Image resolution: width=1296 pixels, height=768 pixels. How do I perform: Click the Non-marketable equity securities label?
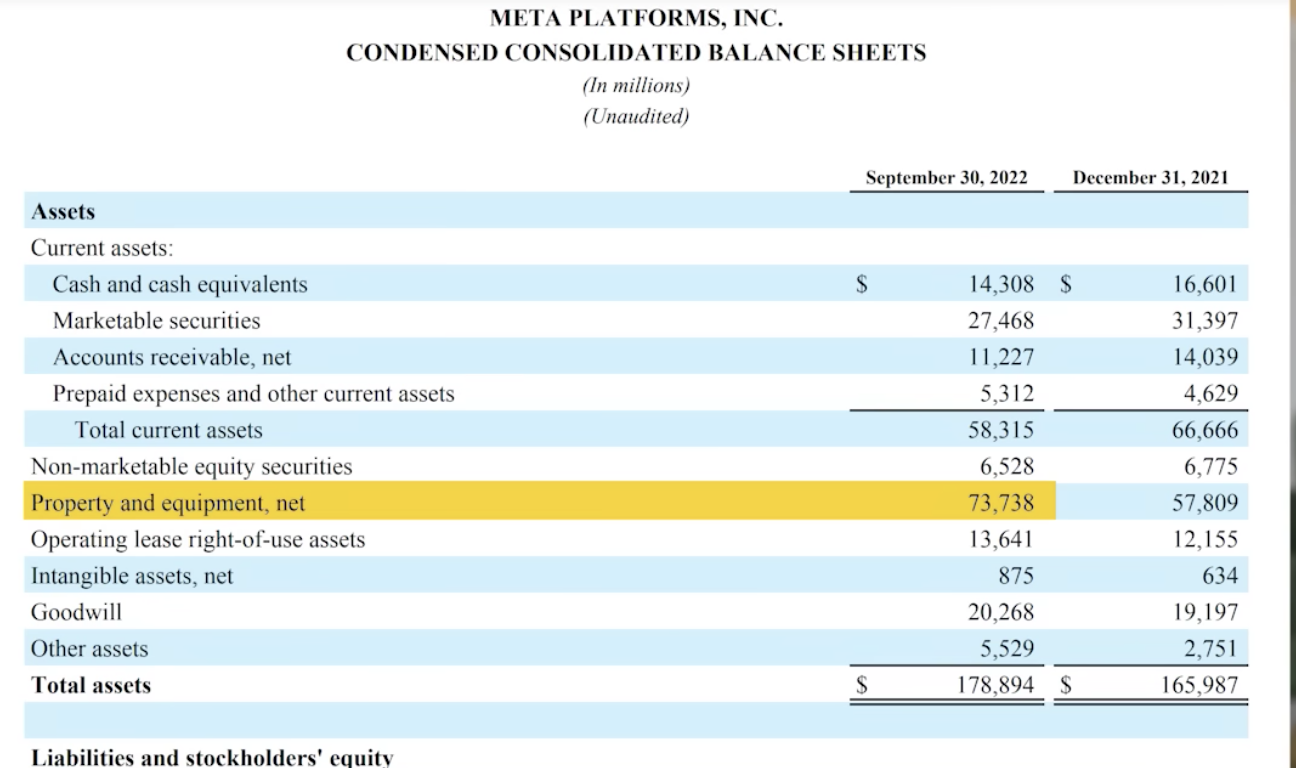(x=192, y=466)
